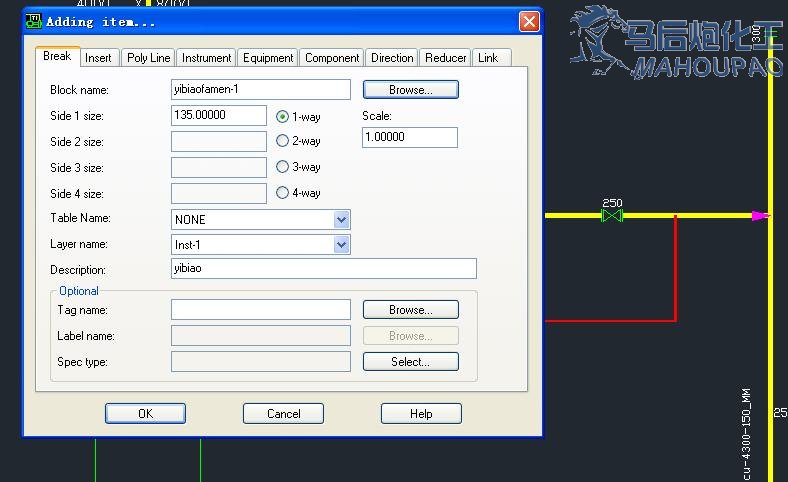The width and height of the screenshot is (788, 482).
Task: Click the Side 1 size input field
Action: [x=219, y=115]
